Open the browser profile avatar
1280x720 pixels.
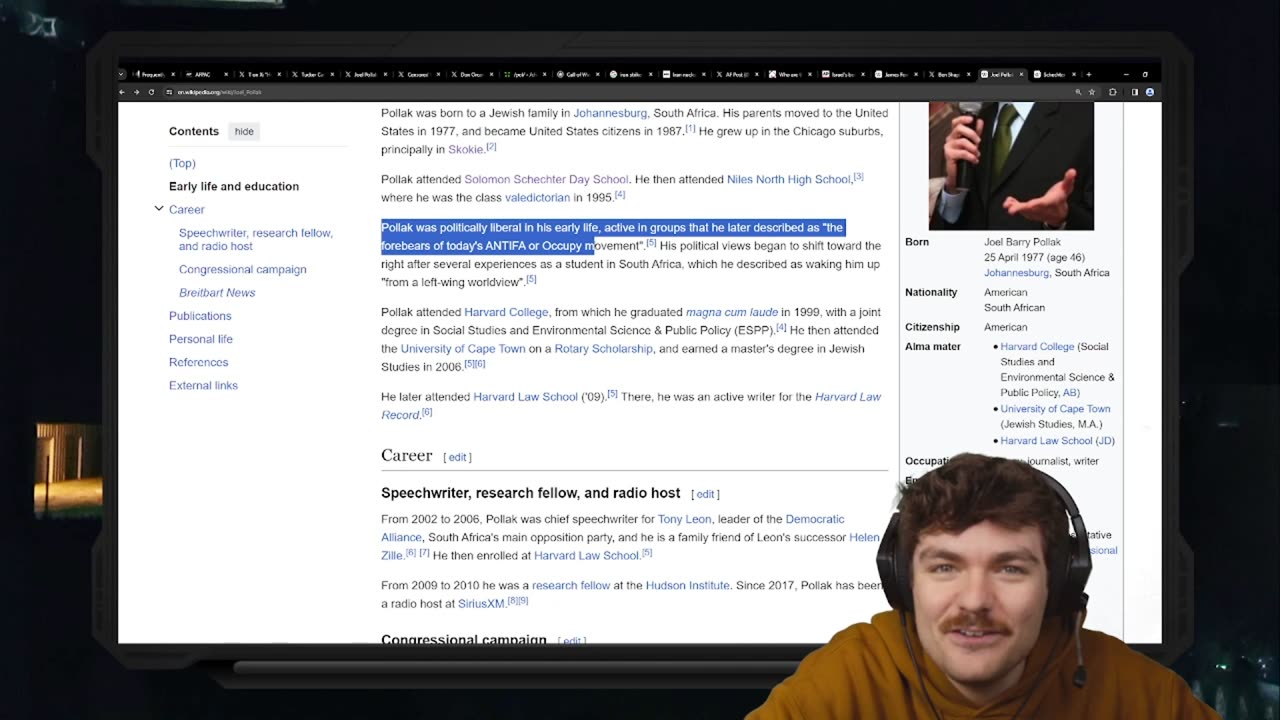click(1150, 92)
